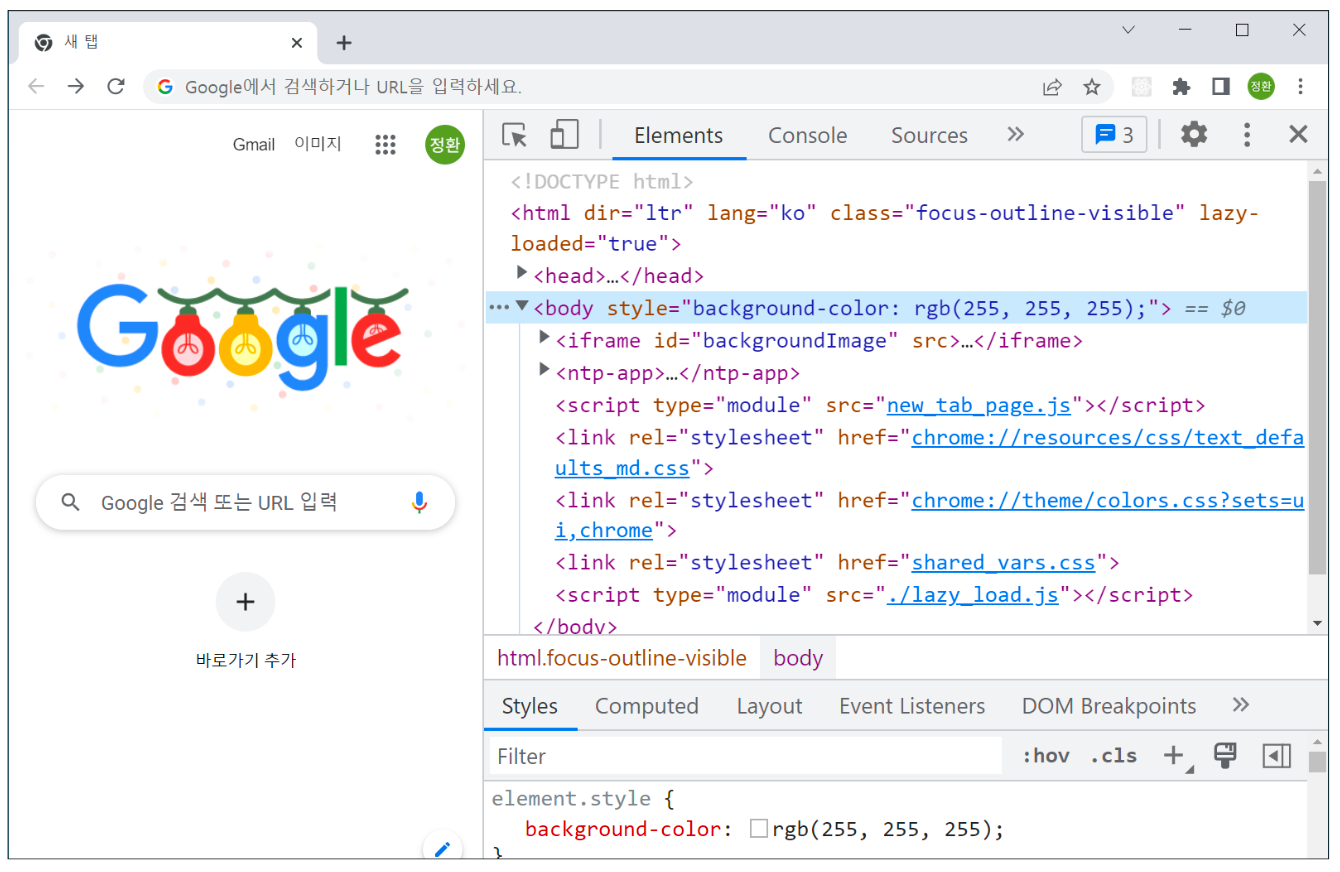Switch to the Console tab
Viewport: 1340px width, 872px height.
click(807, 136)
